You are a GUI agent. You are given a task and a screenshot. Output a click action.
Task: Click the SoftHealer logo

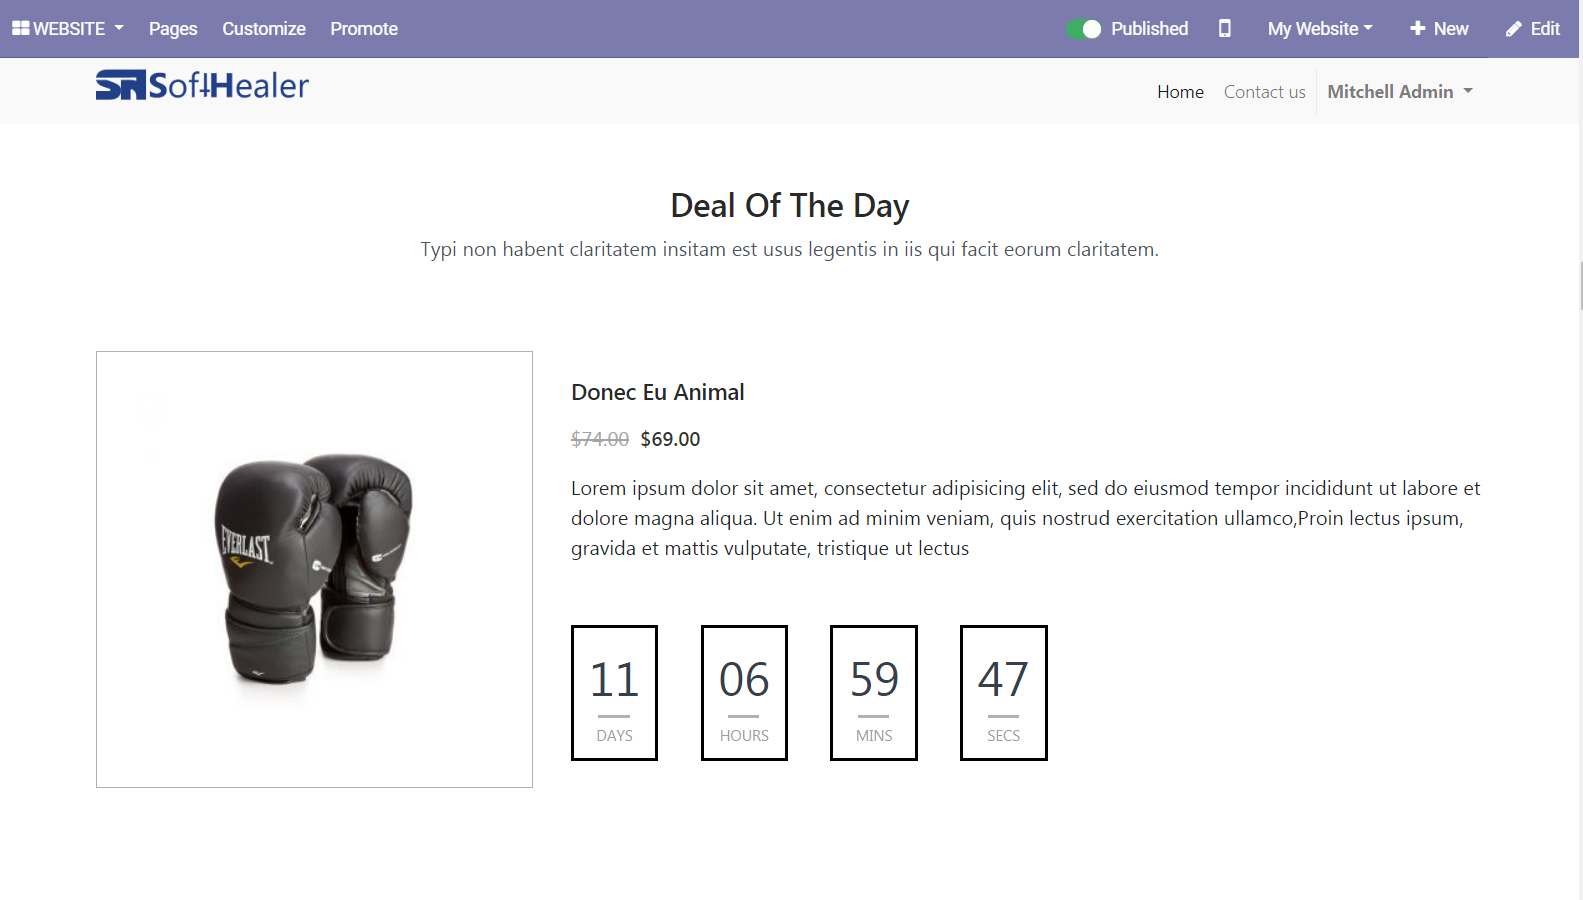pos(202,85)
